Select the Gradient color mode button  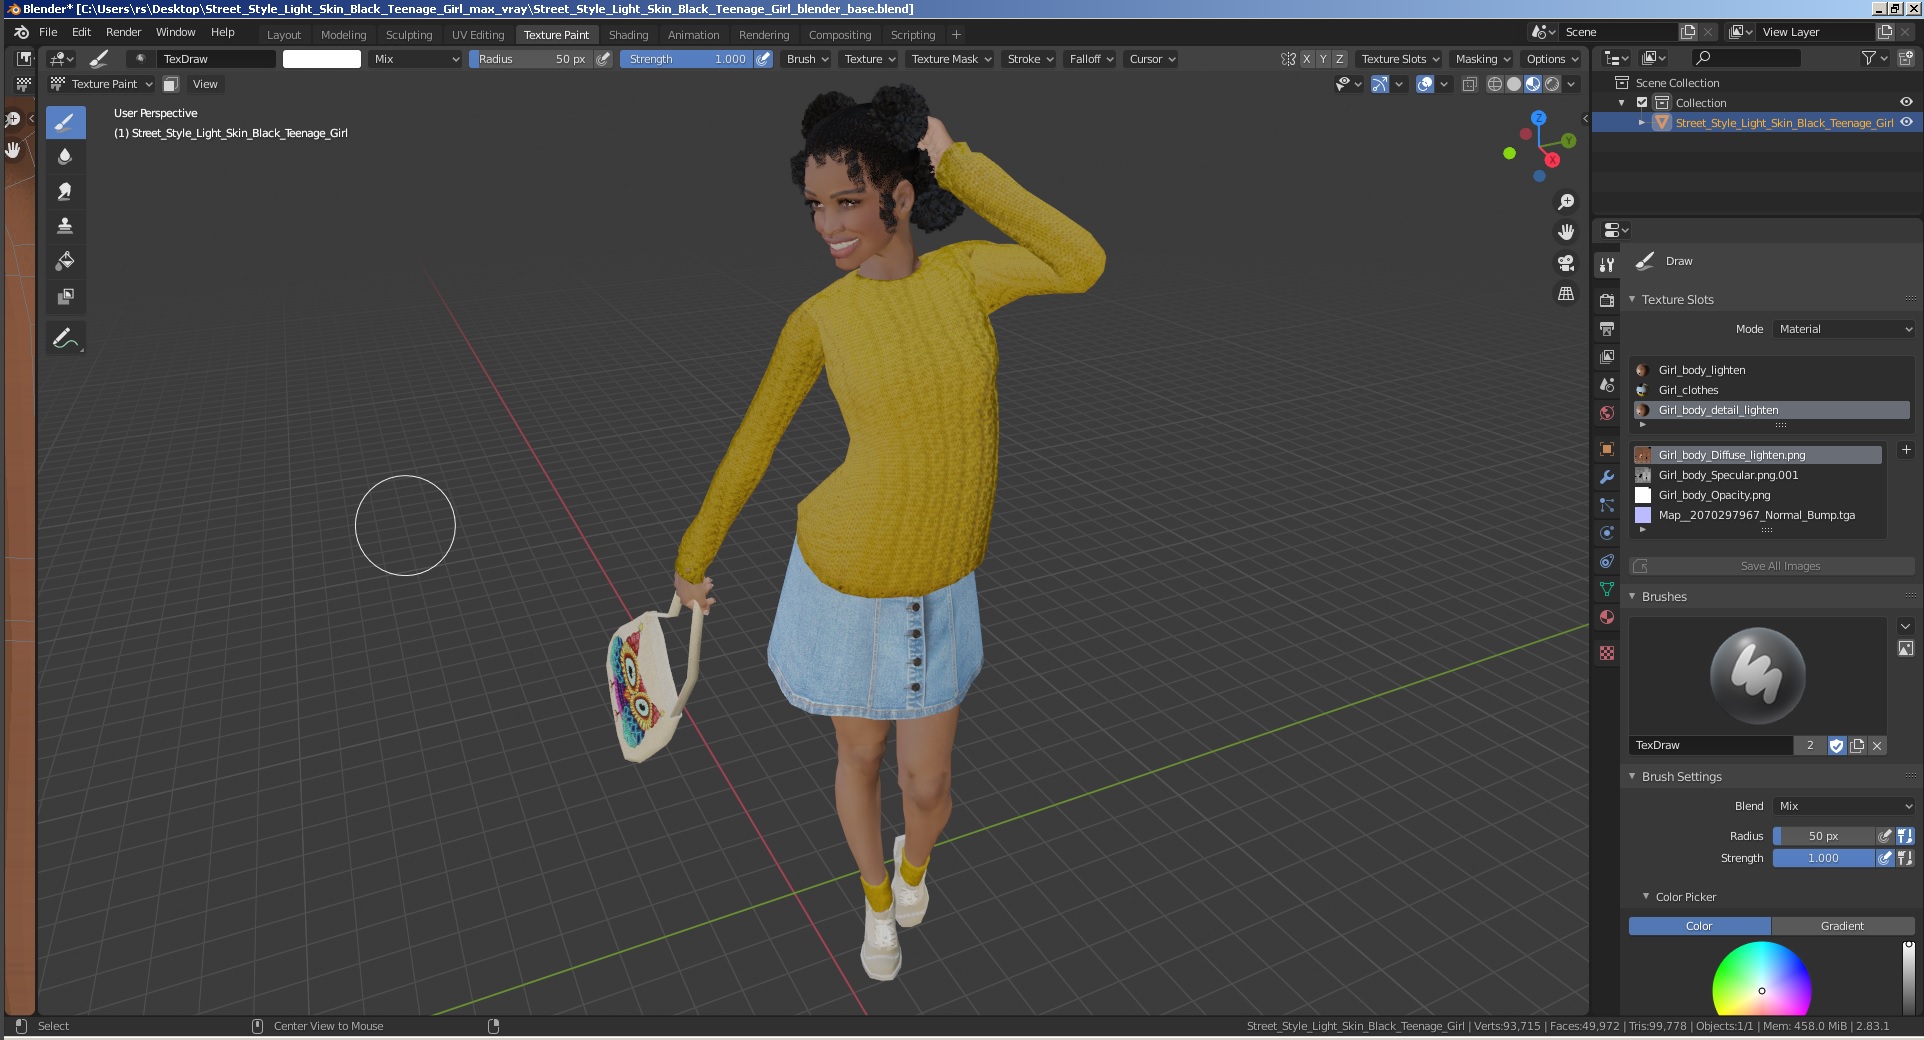[x=1843, y=926]
